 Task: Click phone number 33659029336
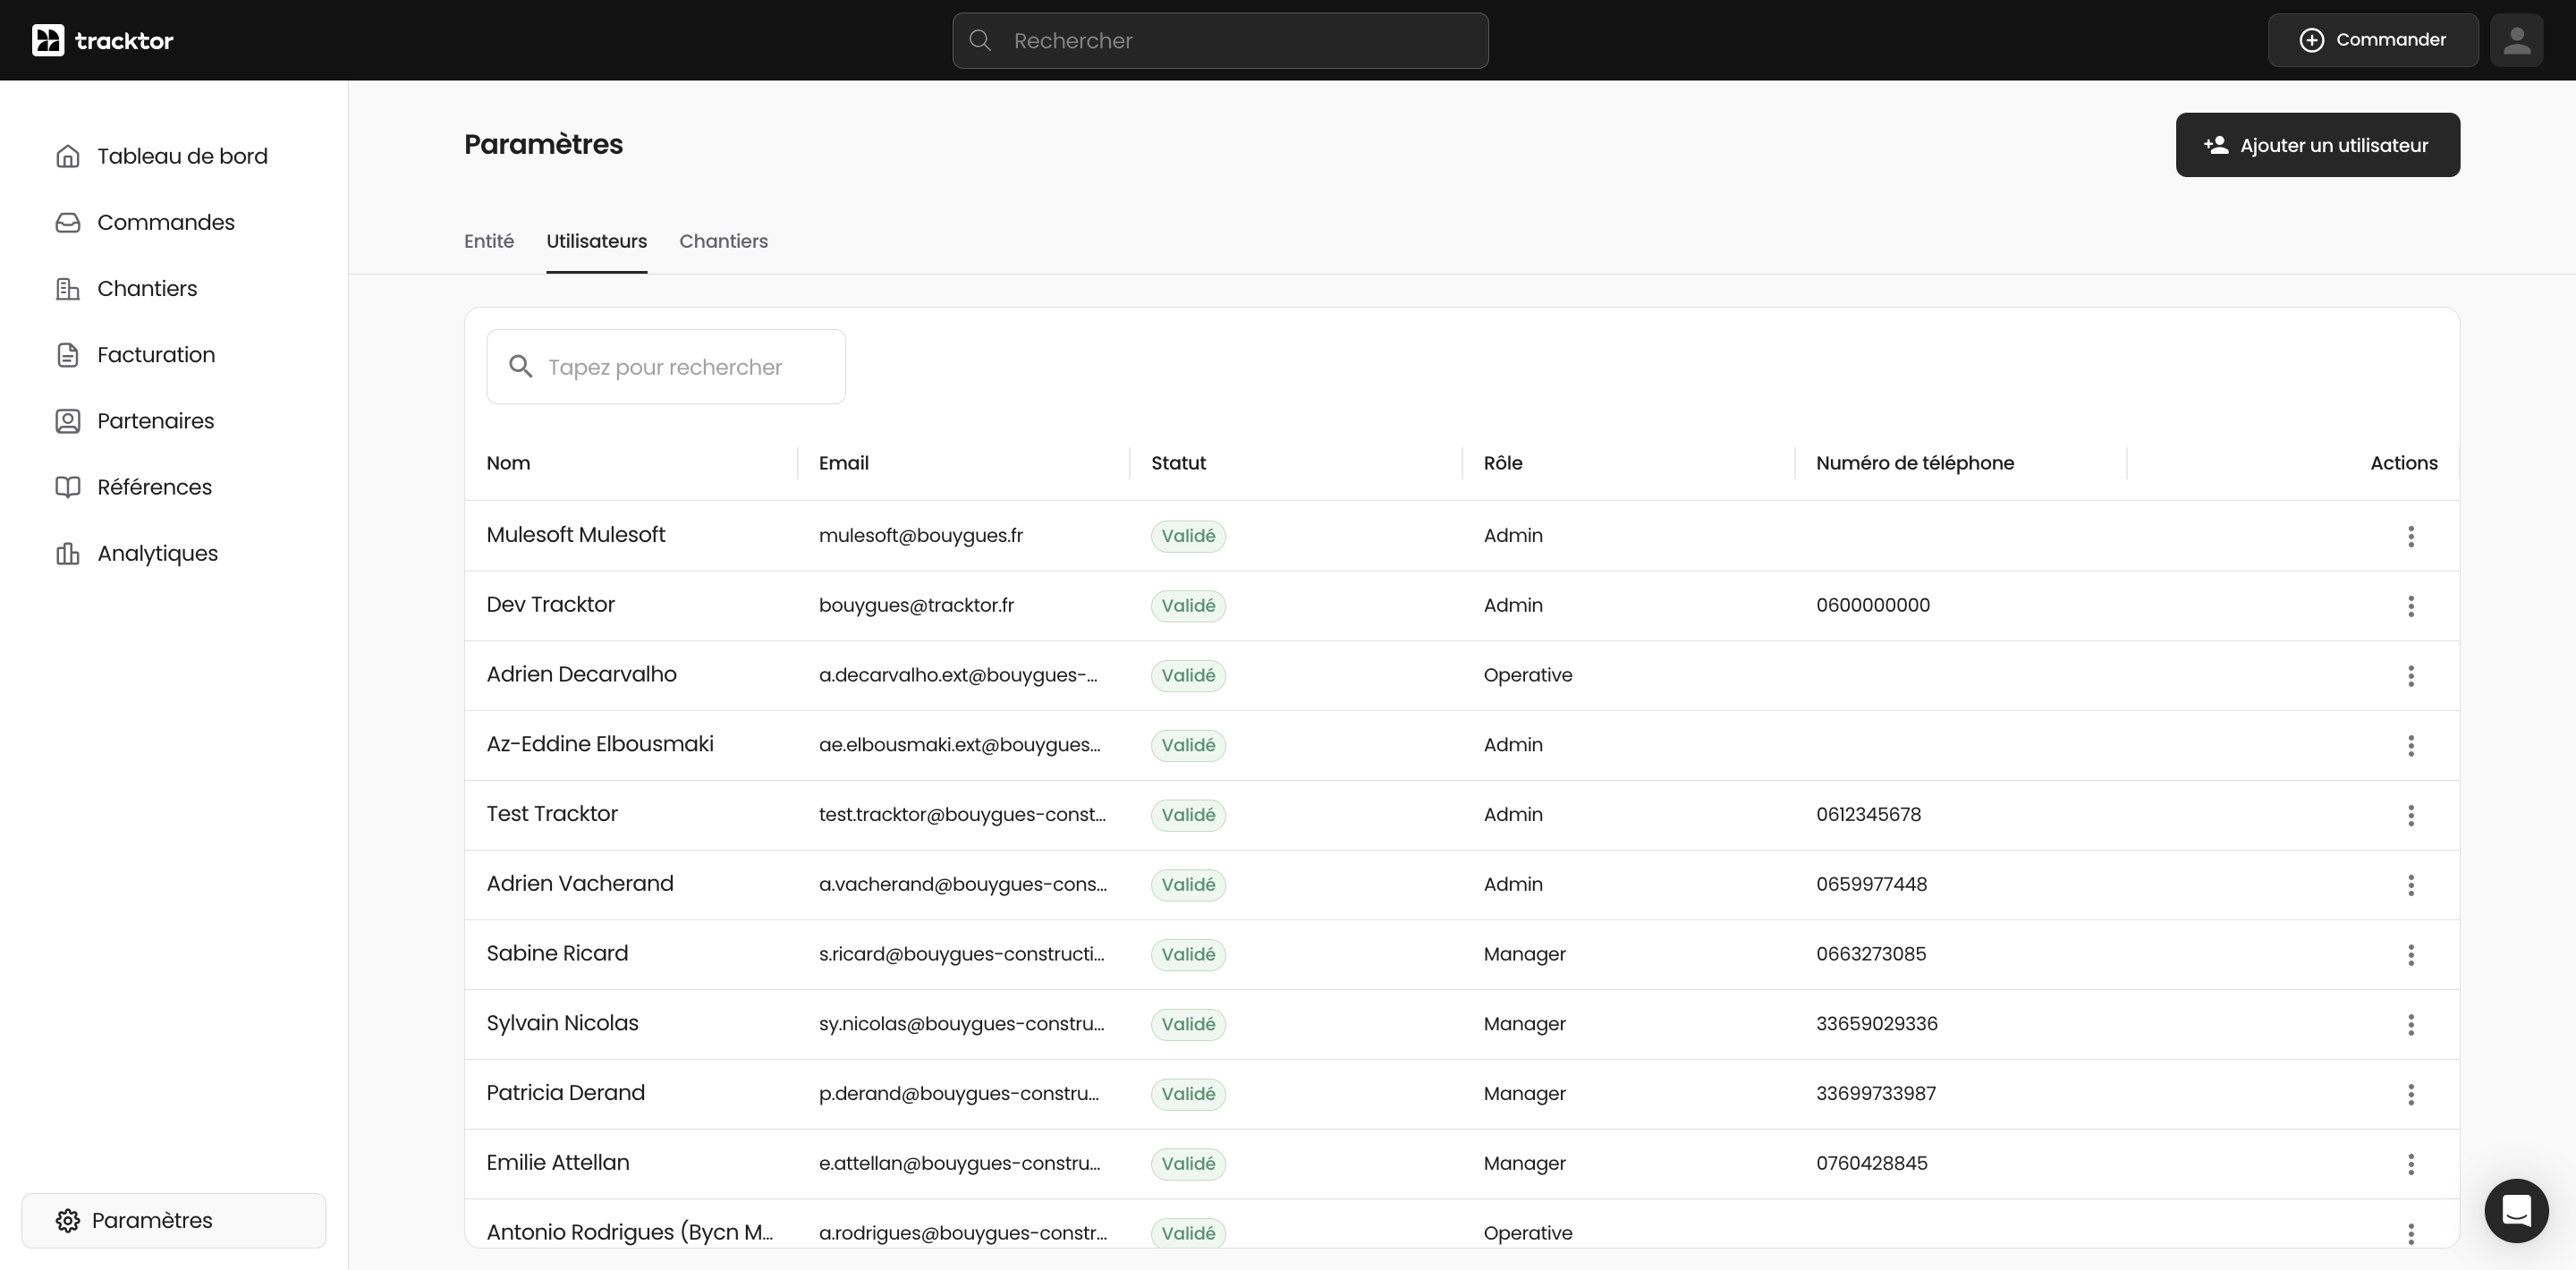pos(1876,1024)
